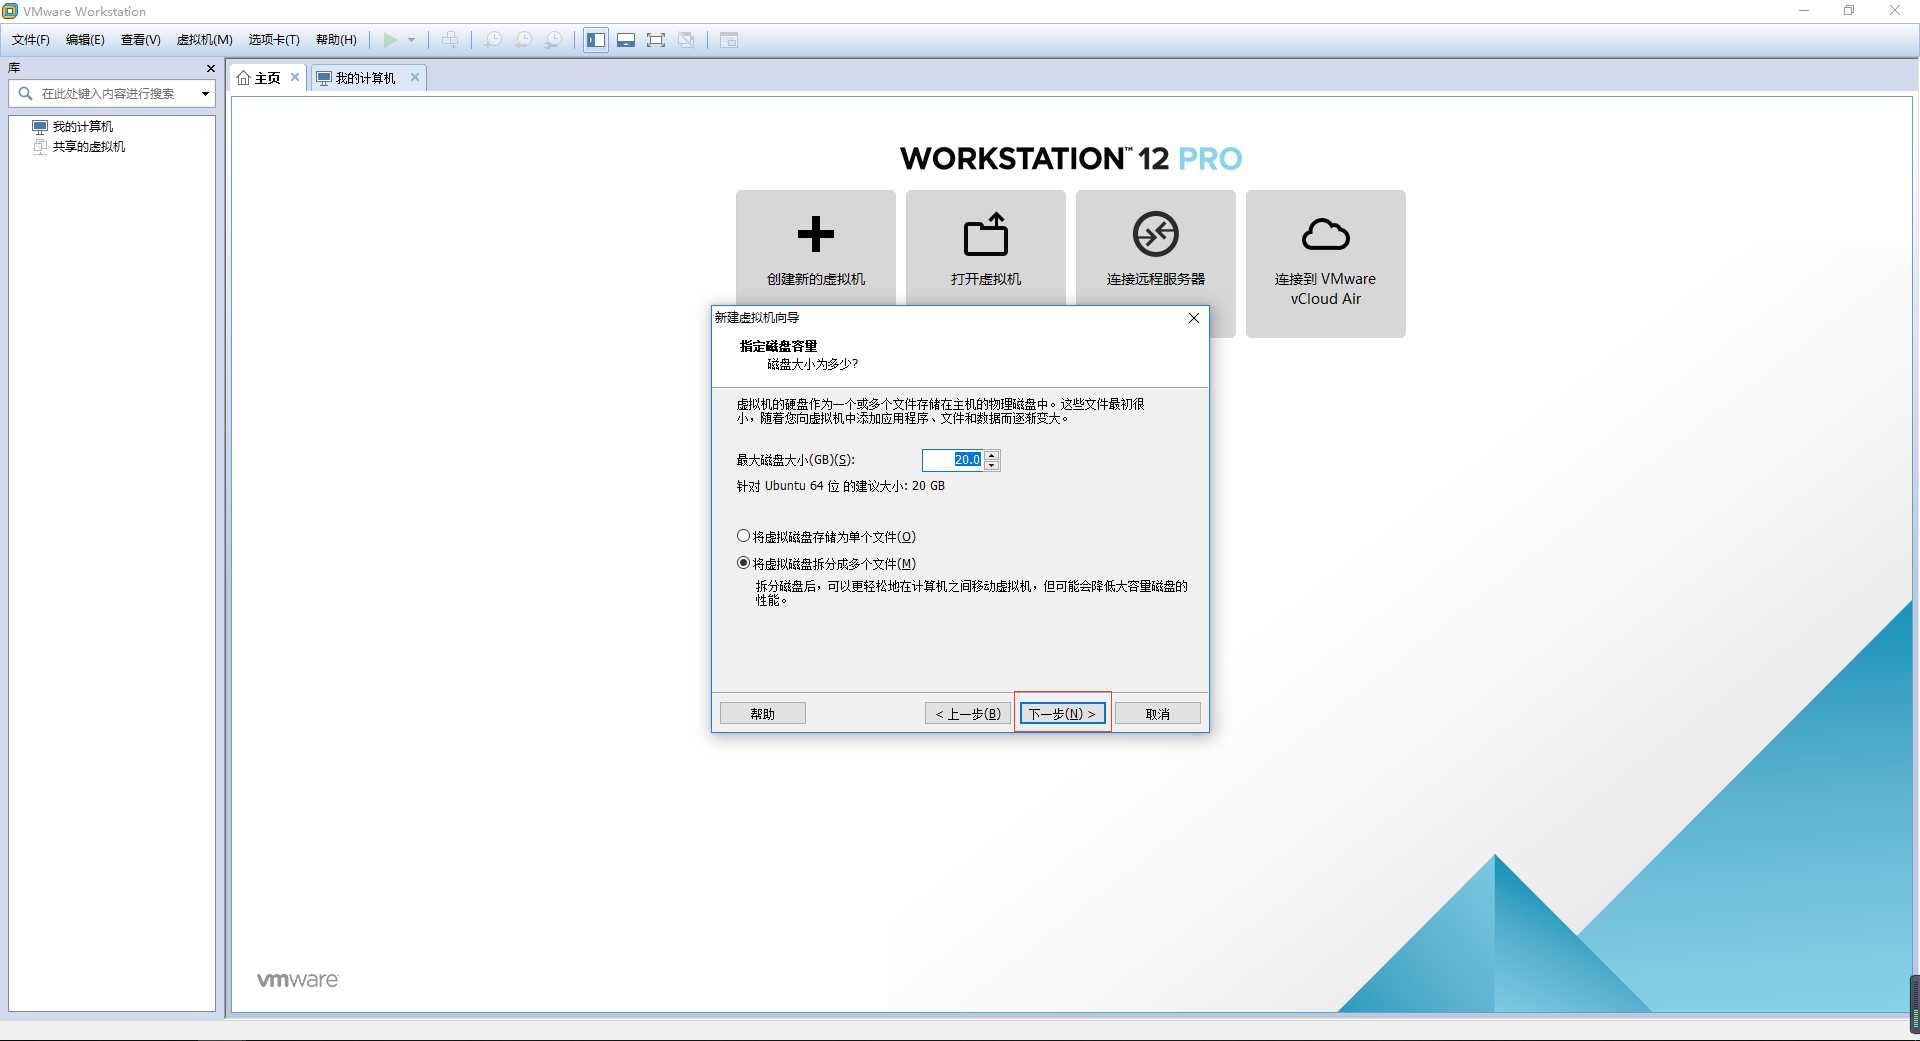Open the 虚拟机(M) menu
Image resolution: width=1920 pixels, height=1041 pixels.
click(x=204, y=40)
